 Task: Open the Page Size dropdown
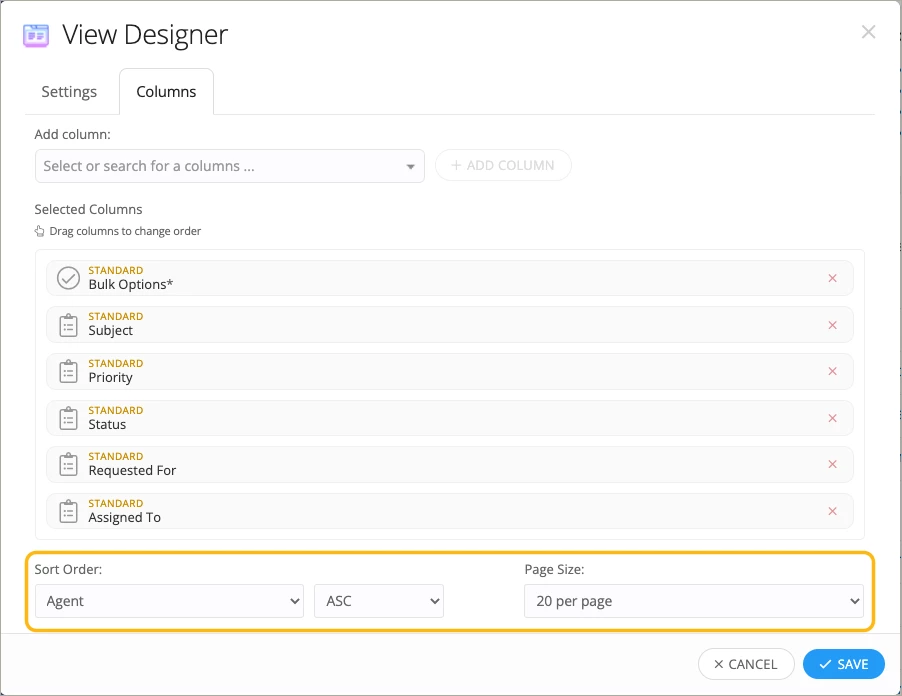click(x=693, y=601)
